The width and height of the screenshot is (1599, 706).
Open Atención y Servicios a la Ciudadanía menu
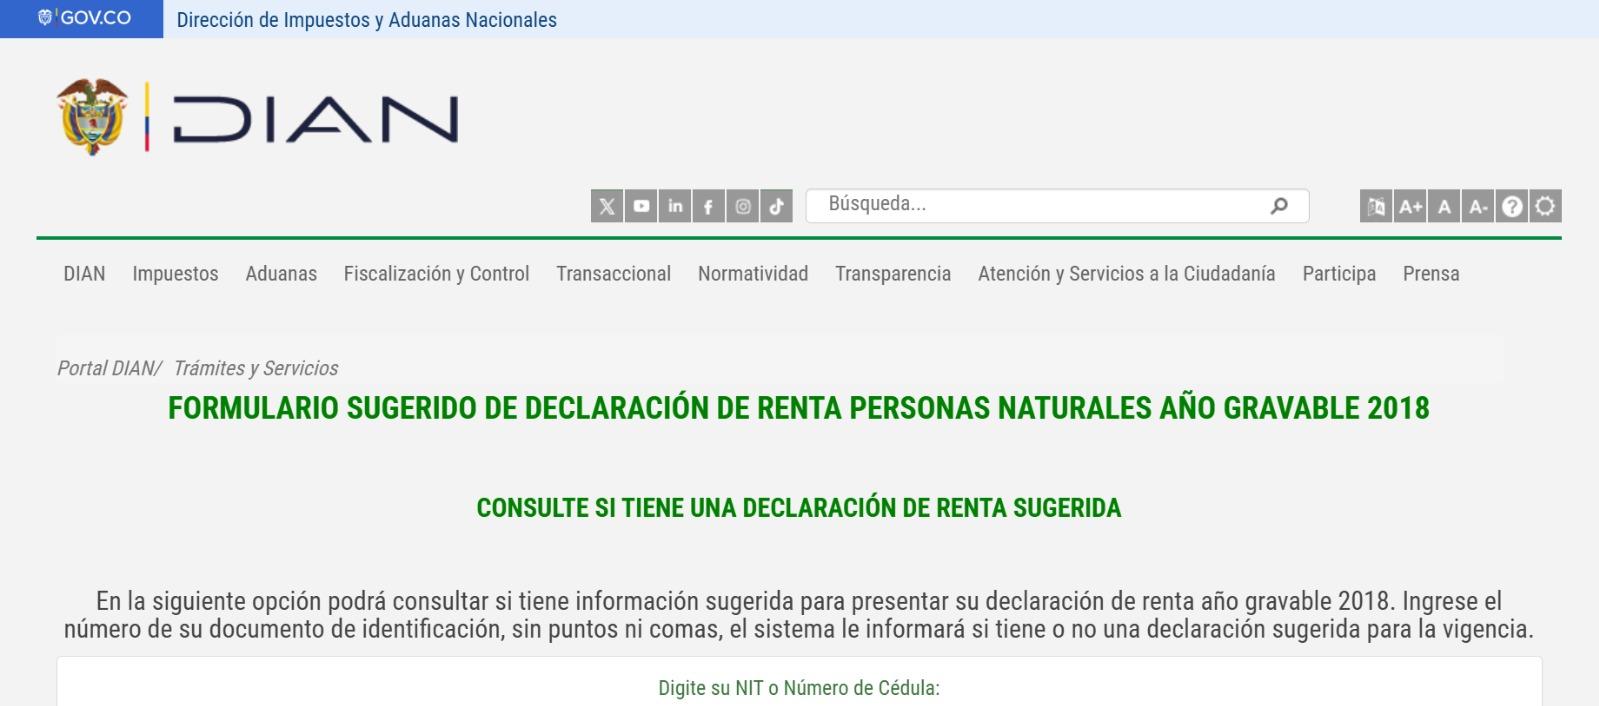point(1126,274)
